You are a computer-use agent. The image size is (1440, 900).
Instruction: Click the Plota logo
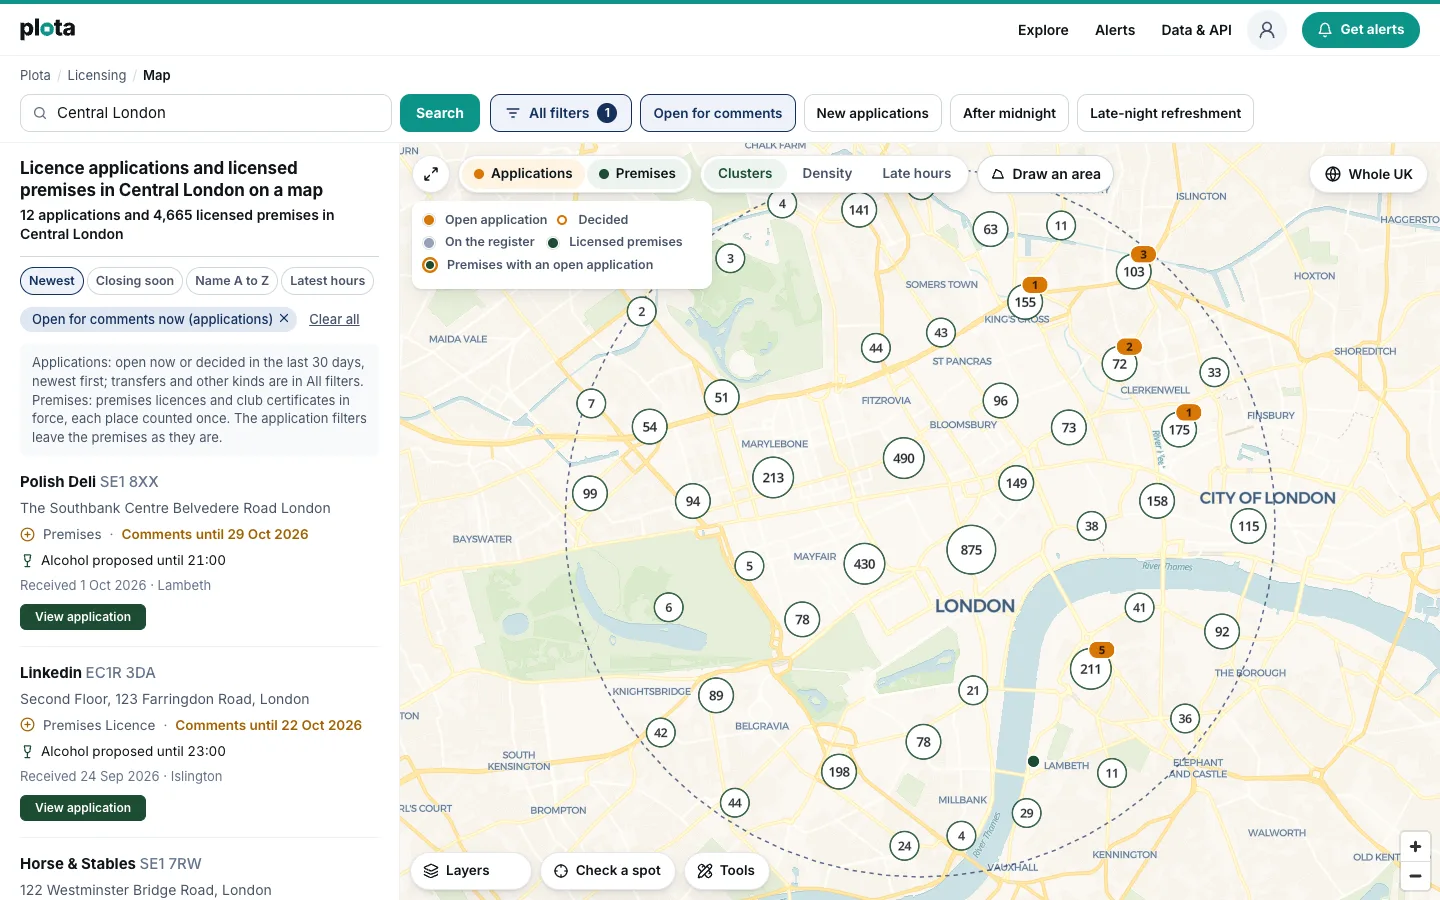pos(47,29)
